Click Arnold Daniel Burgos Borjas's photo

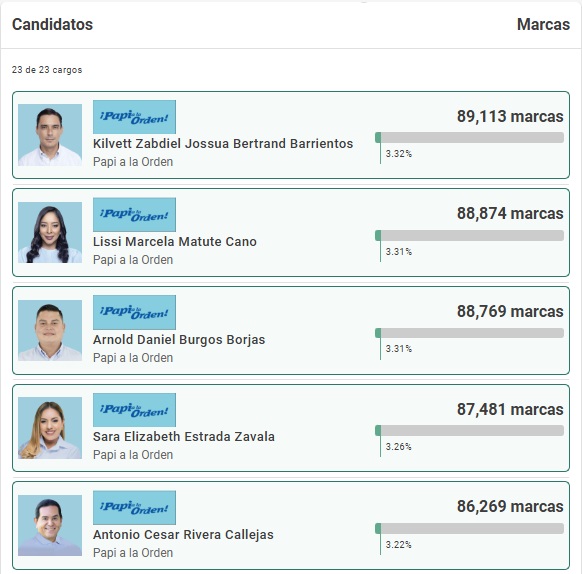coord(50,330)
